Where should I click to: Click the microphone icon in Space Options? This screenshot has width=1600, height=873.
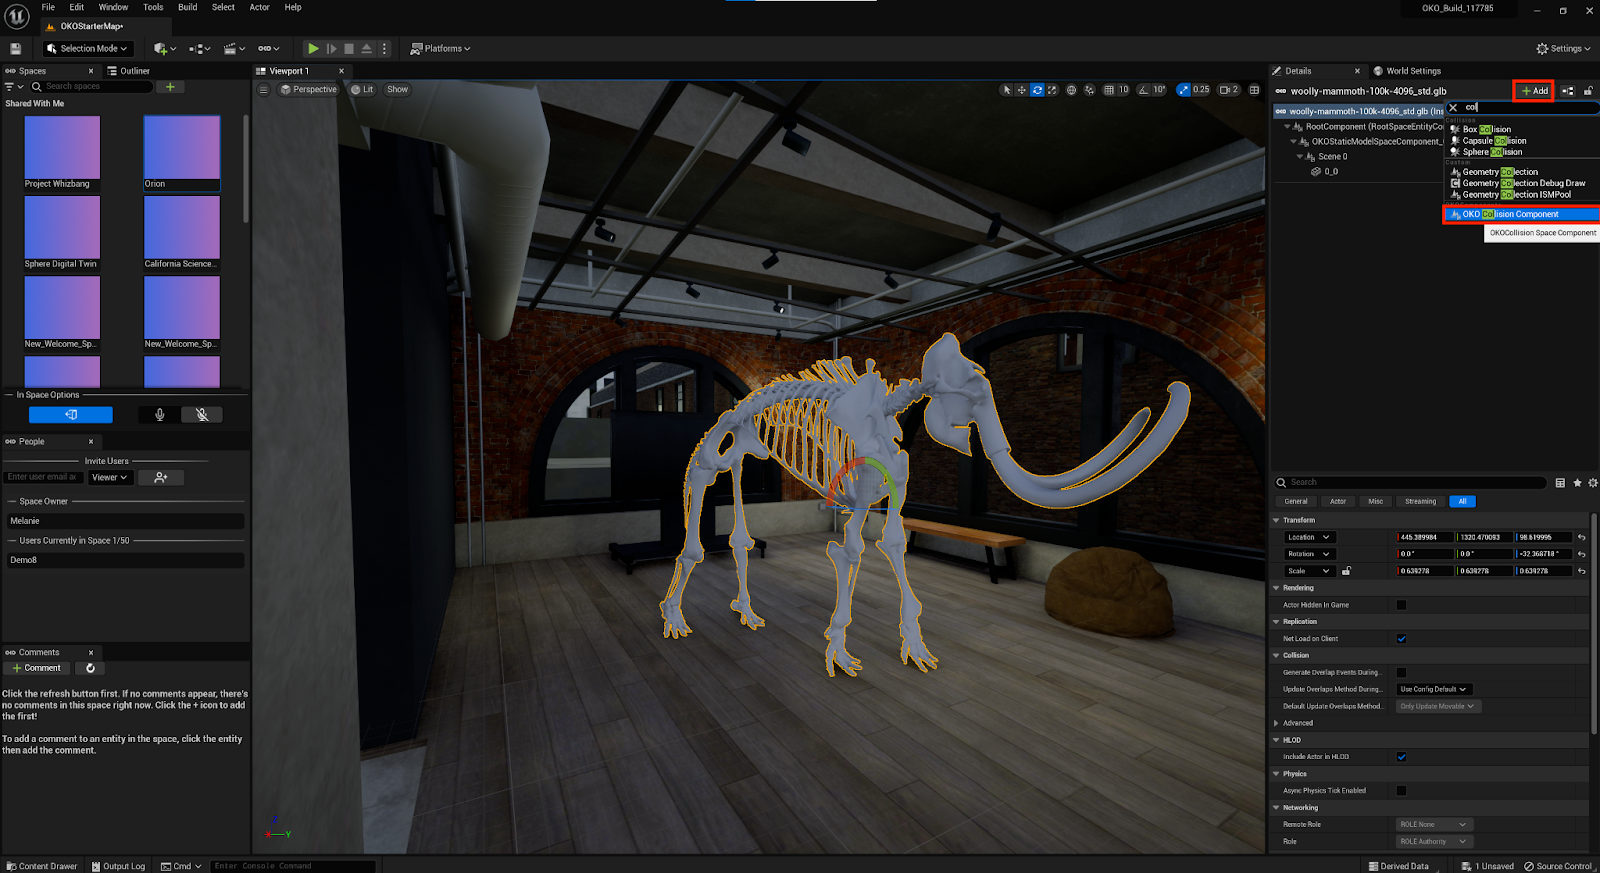159,415
